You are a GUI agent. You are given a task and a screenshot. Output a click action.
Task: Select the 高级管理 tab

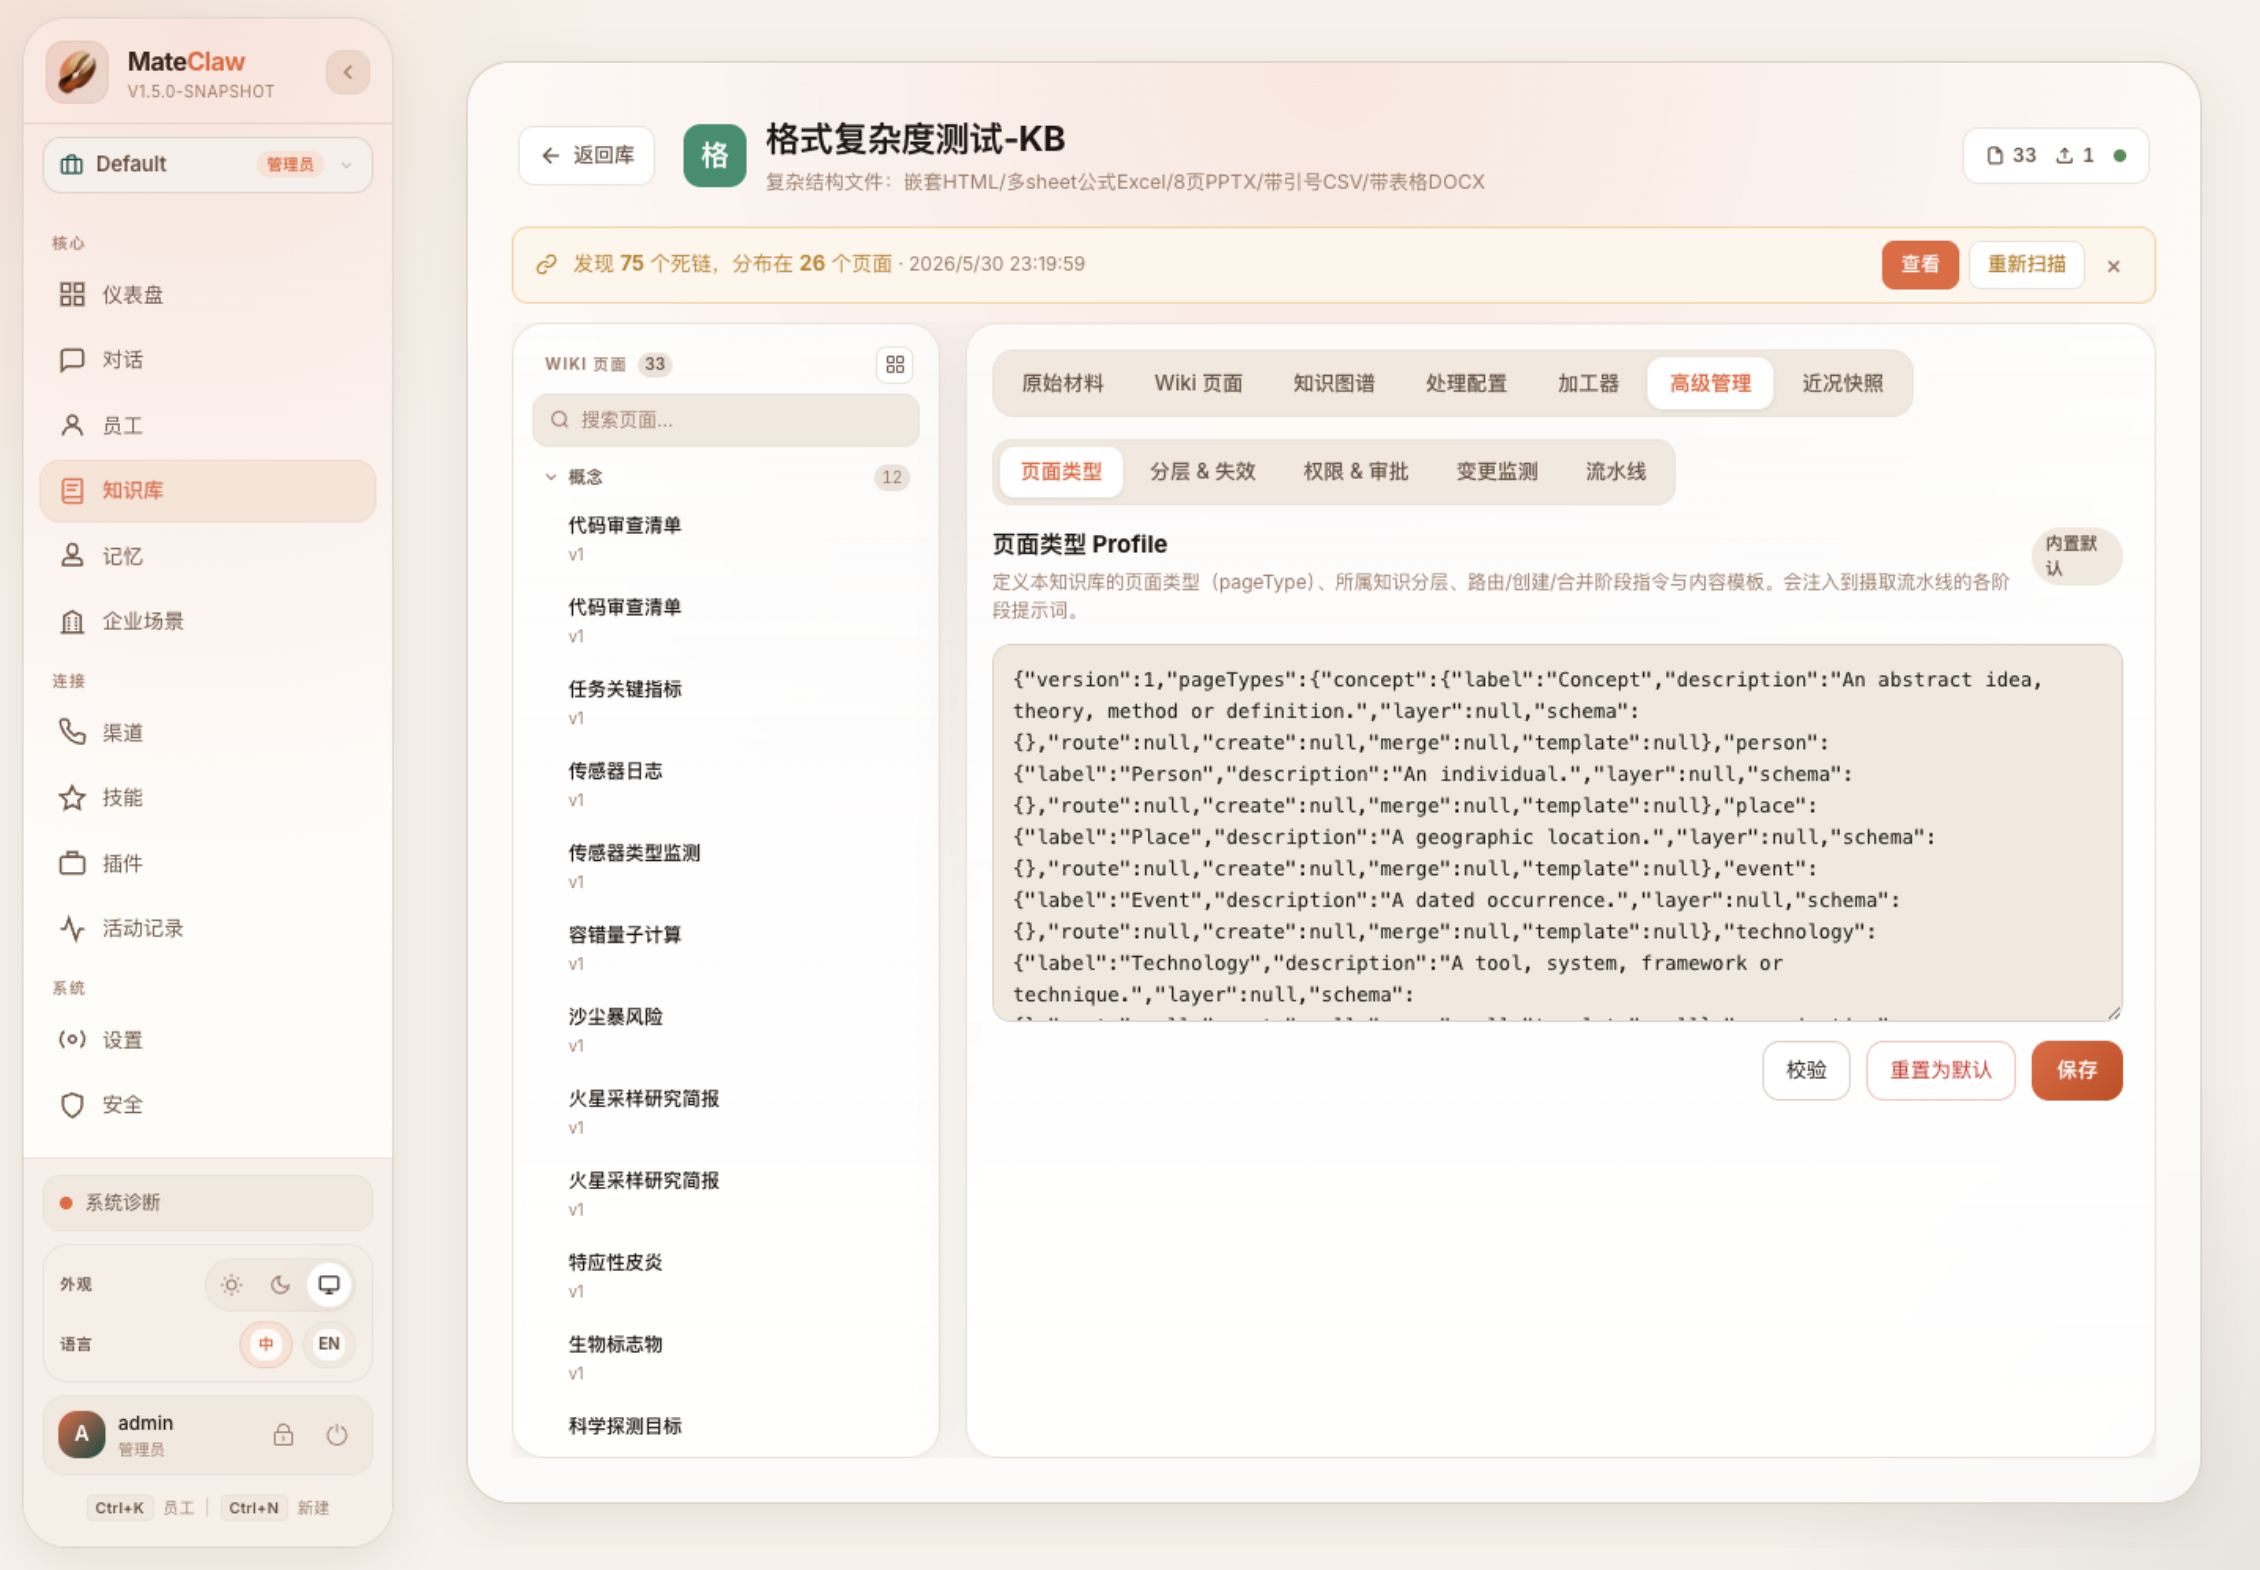1710,383
